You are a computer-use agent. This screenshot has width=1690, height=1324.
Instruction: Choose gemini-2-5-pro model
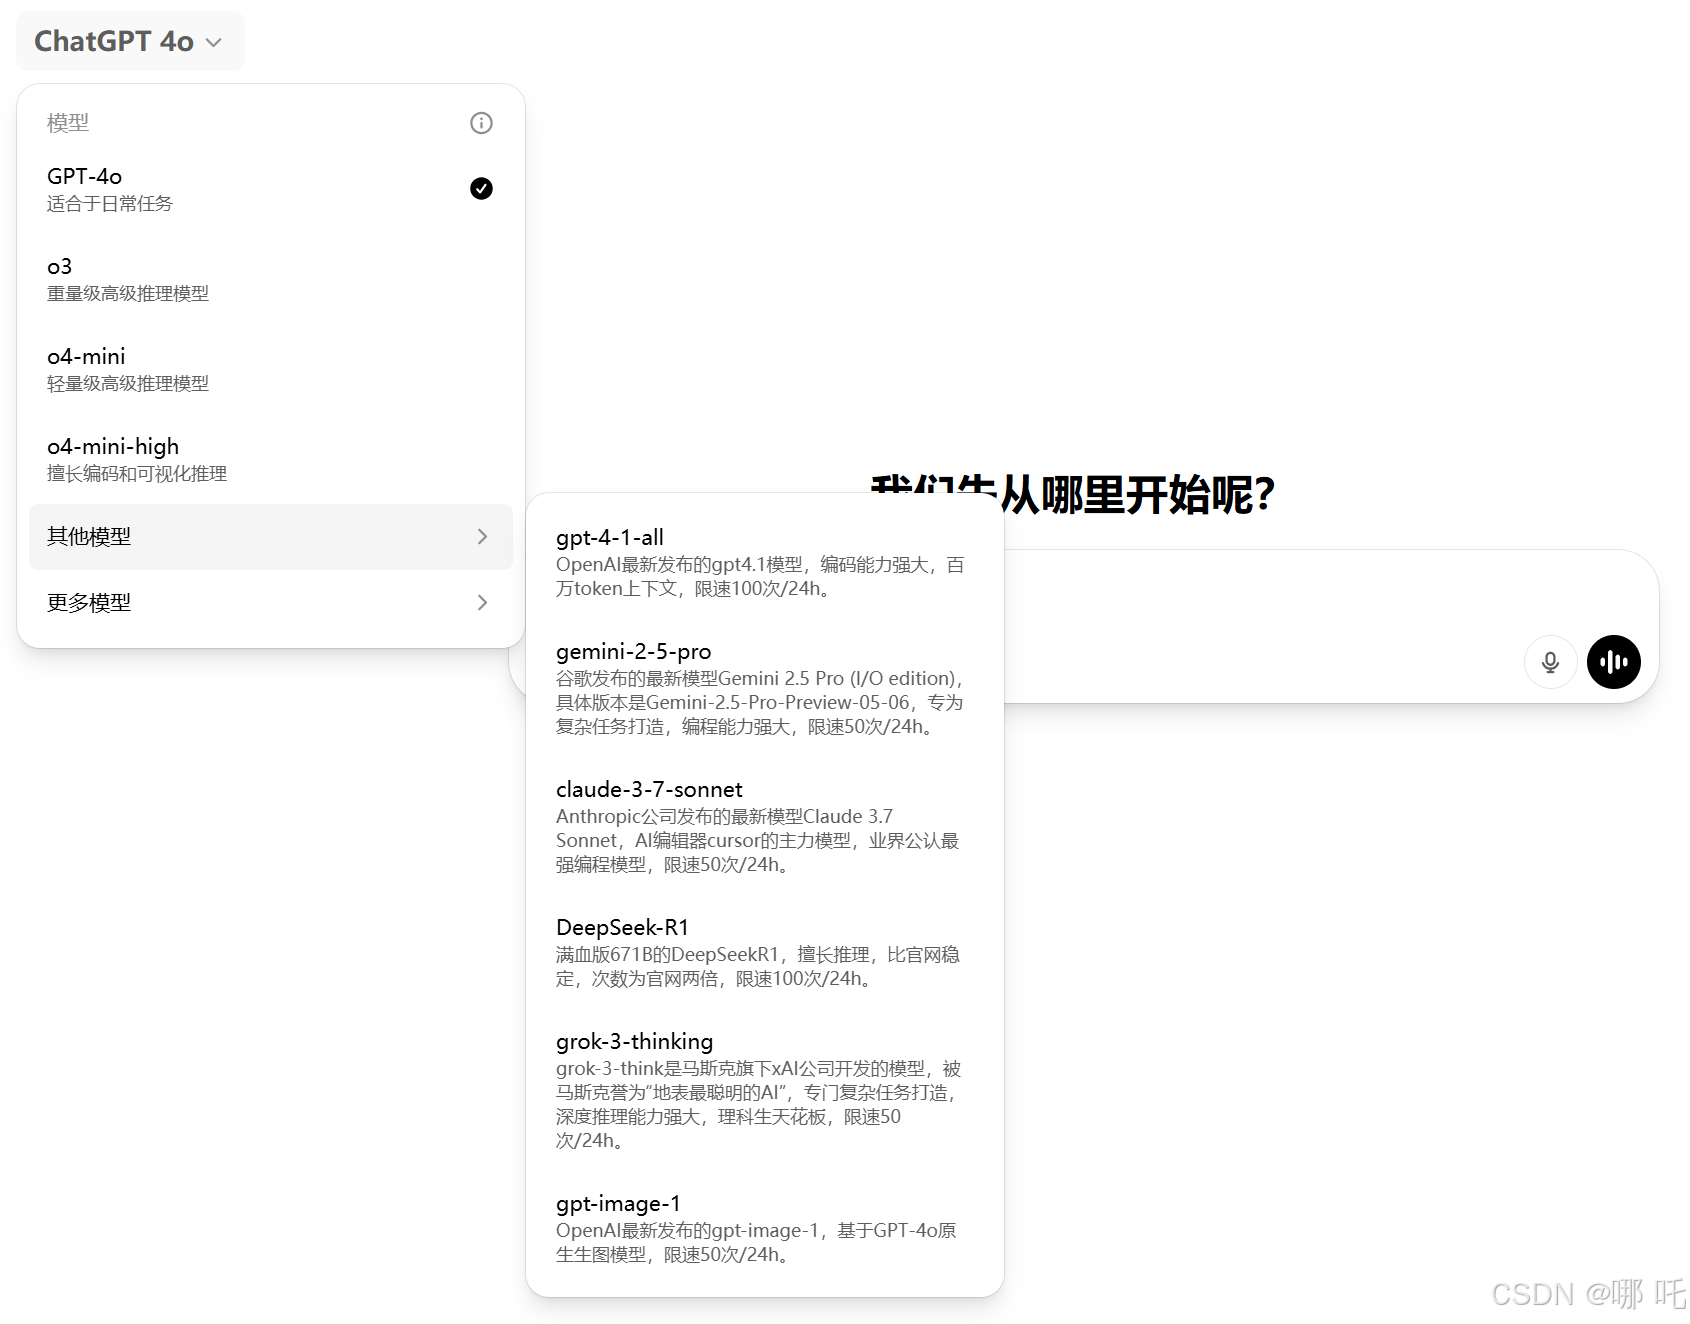(x=764, y=688)
